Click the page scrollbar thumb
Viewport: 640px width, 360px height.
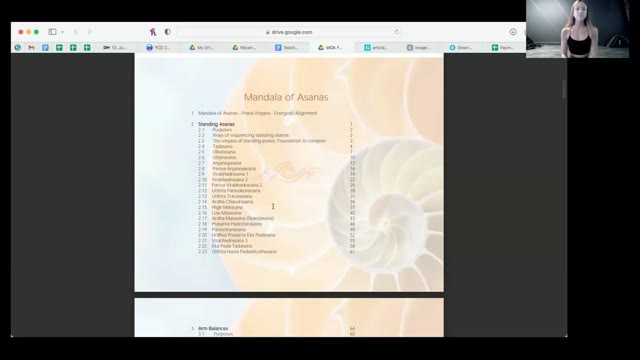(x=564, y=89)
